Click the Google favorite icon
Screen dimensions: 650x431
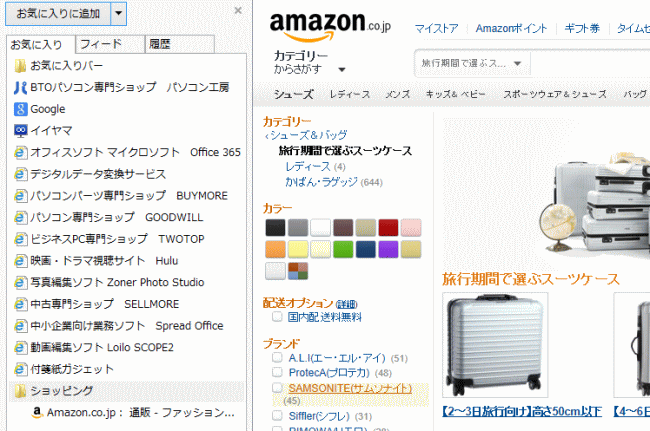click(20, 109)
